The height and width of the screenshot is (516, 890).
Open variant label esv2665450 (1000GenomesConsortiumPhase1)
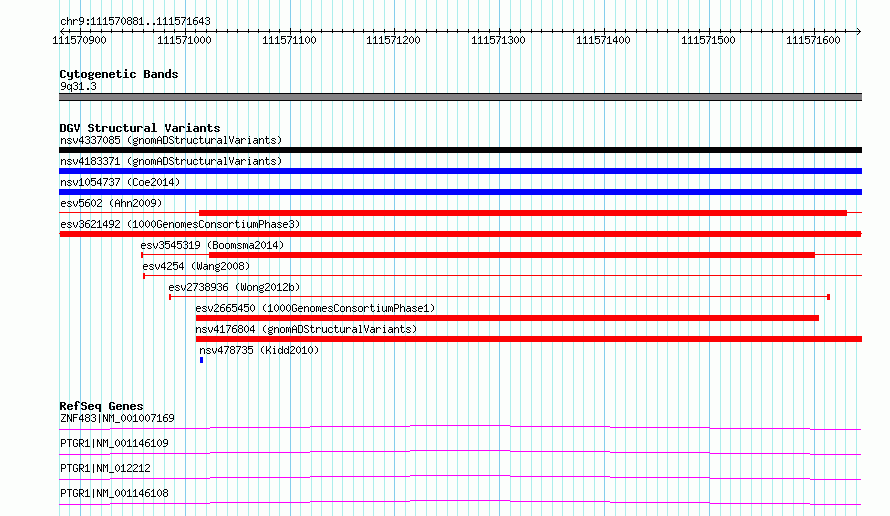(x=315, y=308)
